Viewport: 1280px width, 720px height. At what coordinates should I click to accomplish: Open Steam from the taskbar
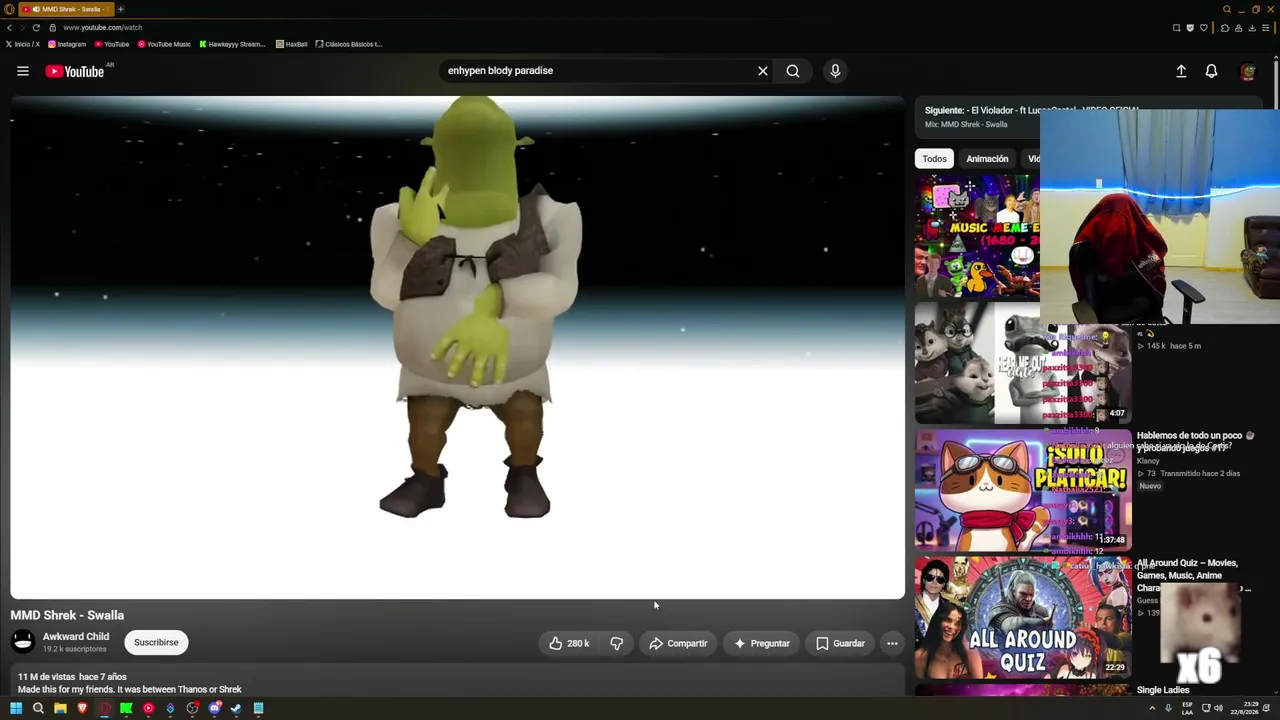point(236,709)
